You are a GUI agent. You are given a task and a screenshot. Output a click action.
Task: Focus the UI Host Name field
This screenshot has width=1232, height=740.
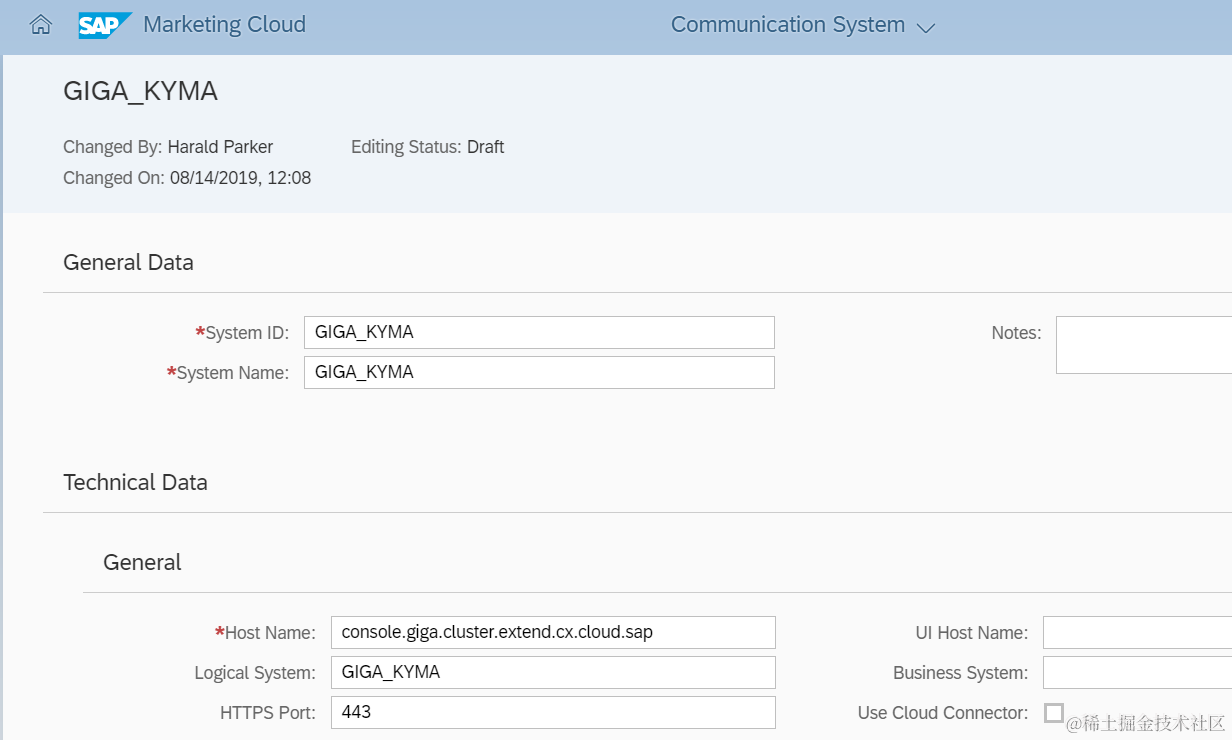click(1137, 633)
